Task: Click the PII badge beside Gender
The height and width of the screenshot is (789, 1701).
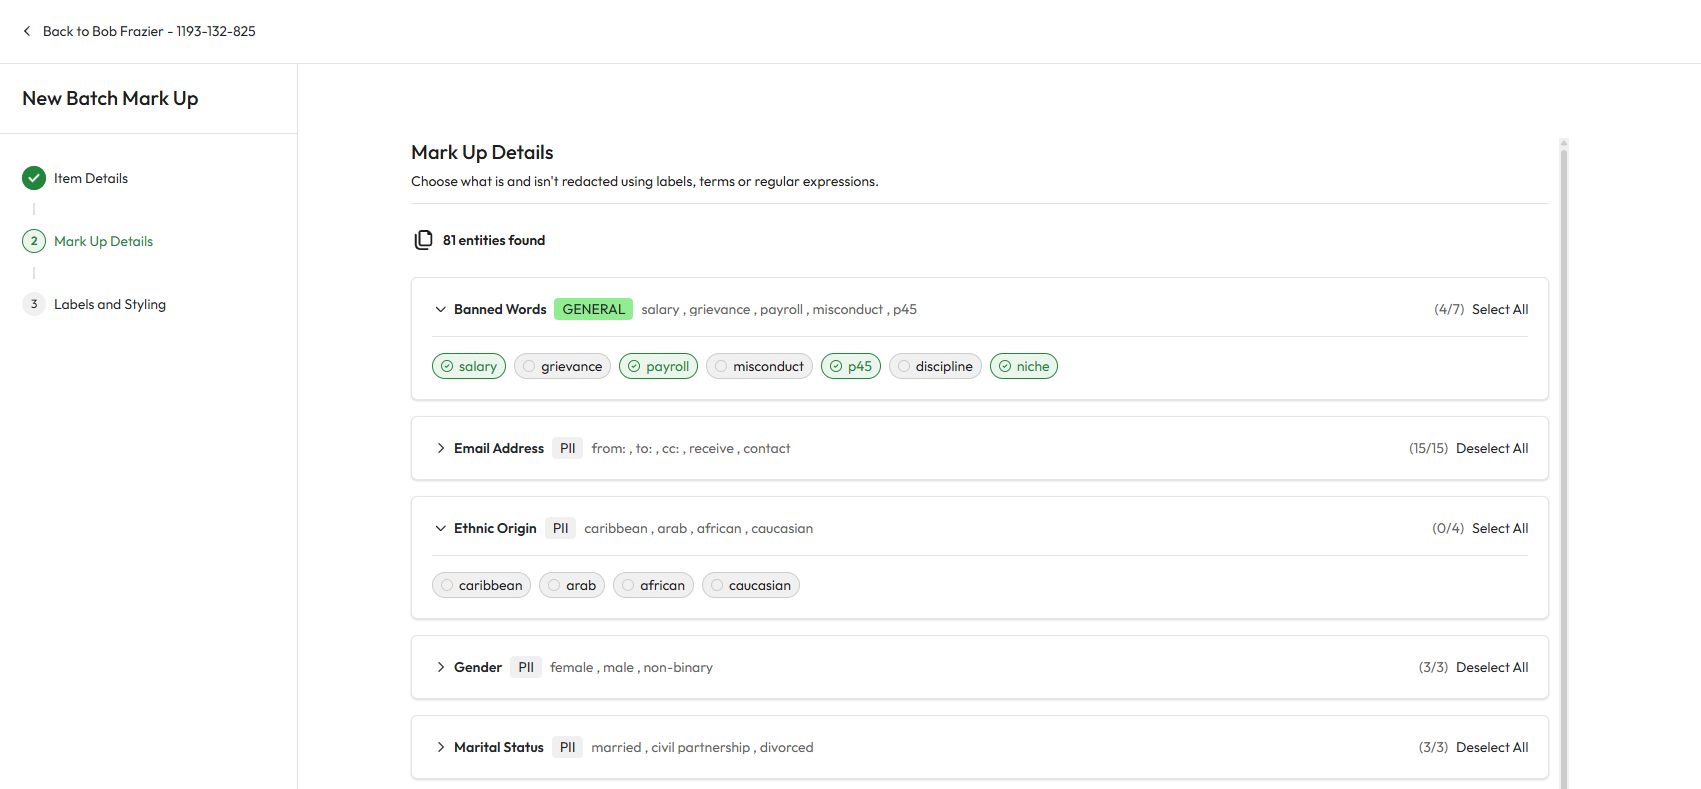Action: coord(526,667)
